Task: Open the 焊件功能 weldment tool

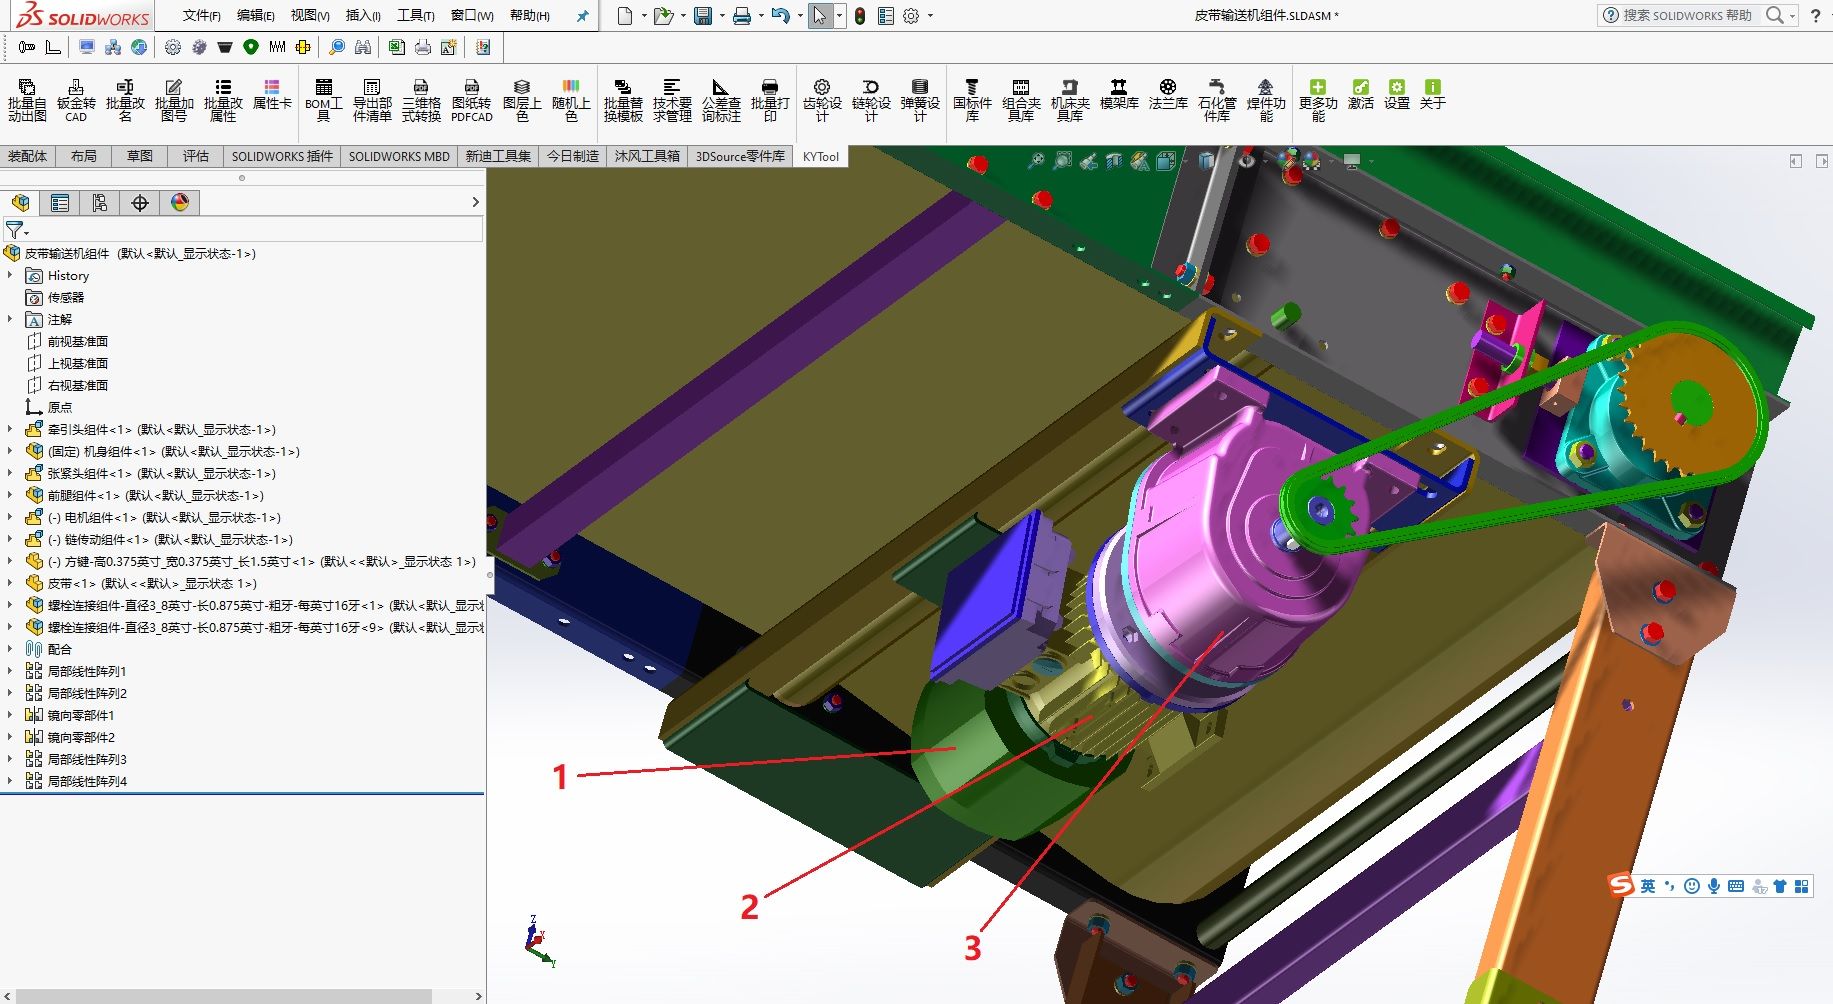Action: (1266, 100)
